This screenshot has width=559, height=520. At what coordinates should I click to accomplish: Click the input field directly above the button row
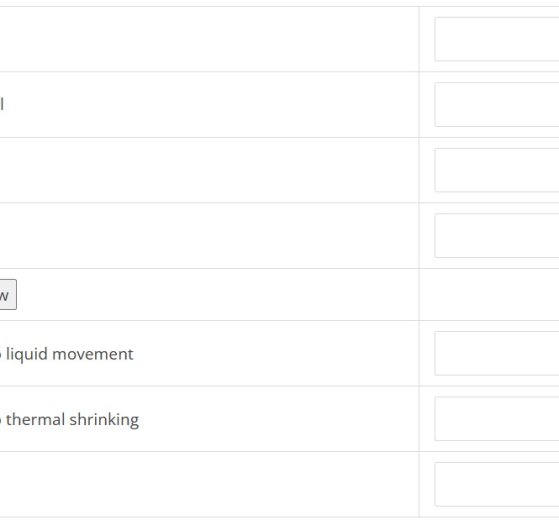click(x=497, y=236)
